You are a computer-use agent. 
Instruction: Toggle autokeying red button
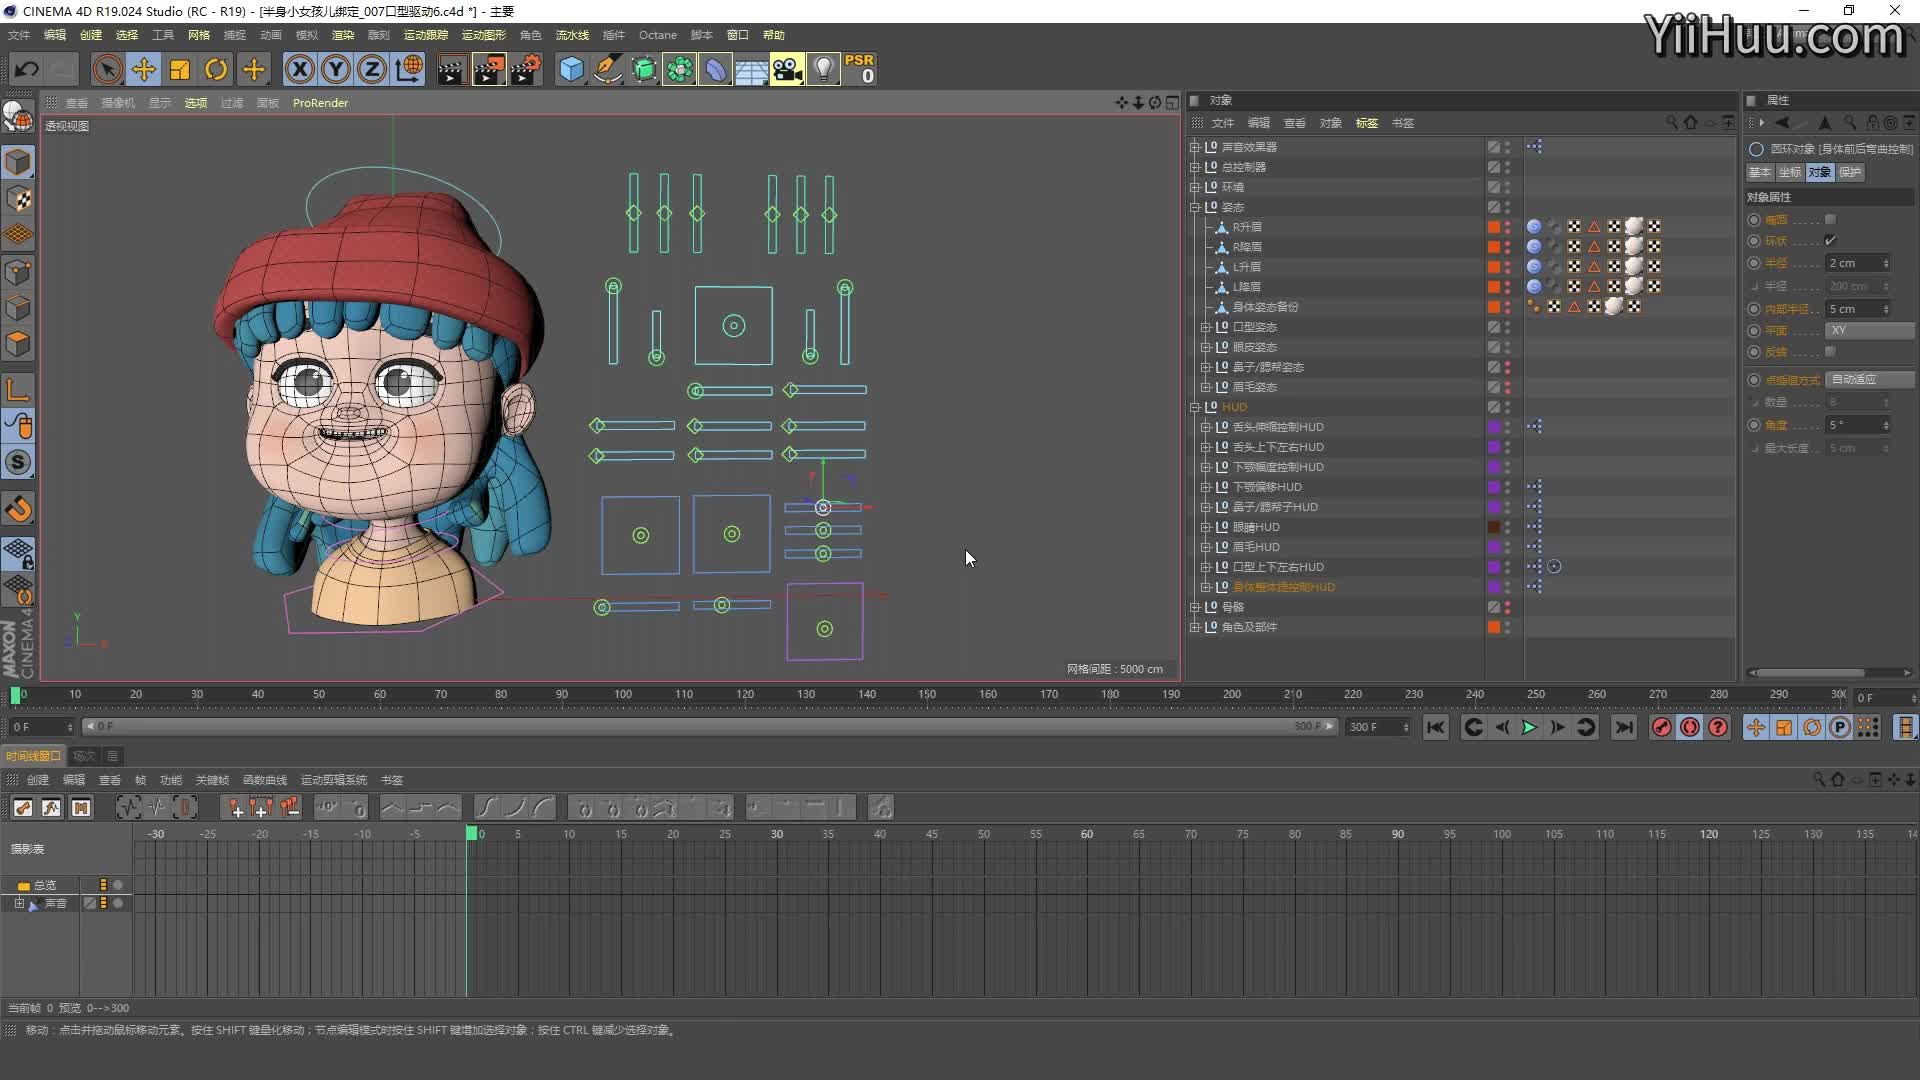click(x=1690, y=727)
